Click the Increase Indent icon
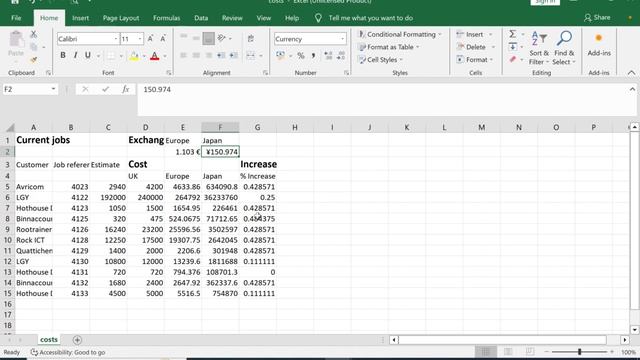This screenshot has height=360, width=640. point(233,55)
